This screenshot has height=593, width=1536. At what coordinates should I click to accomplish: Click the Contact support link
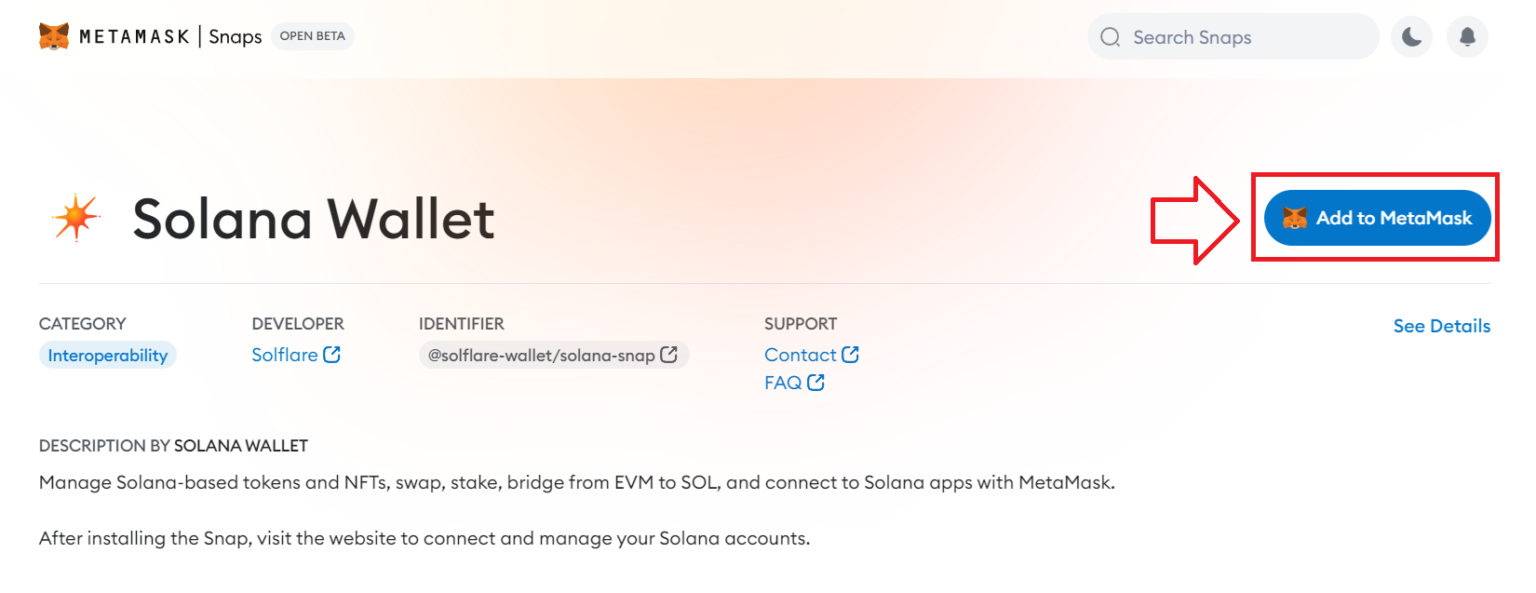point(799,354)
